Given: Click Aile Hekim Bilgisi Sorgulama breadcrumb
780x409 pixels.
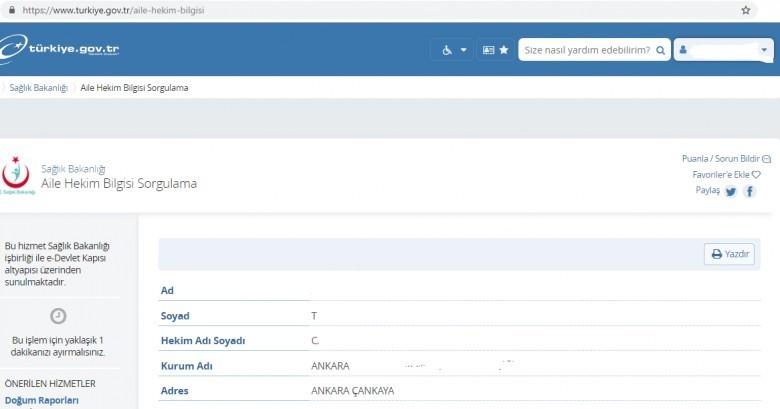Looking at the screenshot, I should (x=134, y=88).
